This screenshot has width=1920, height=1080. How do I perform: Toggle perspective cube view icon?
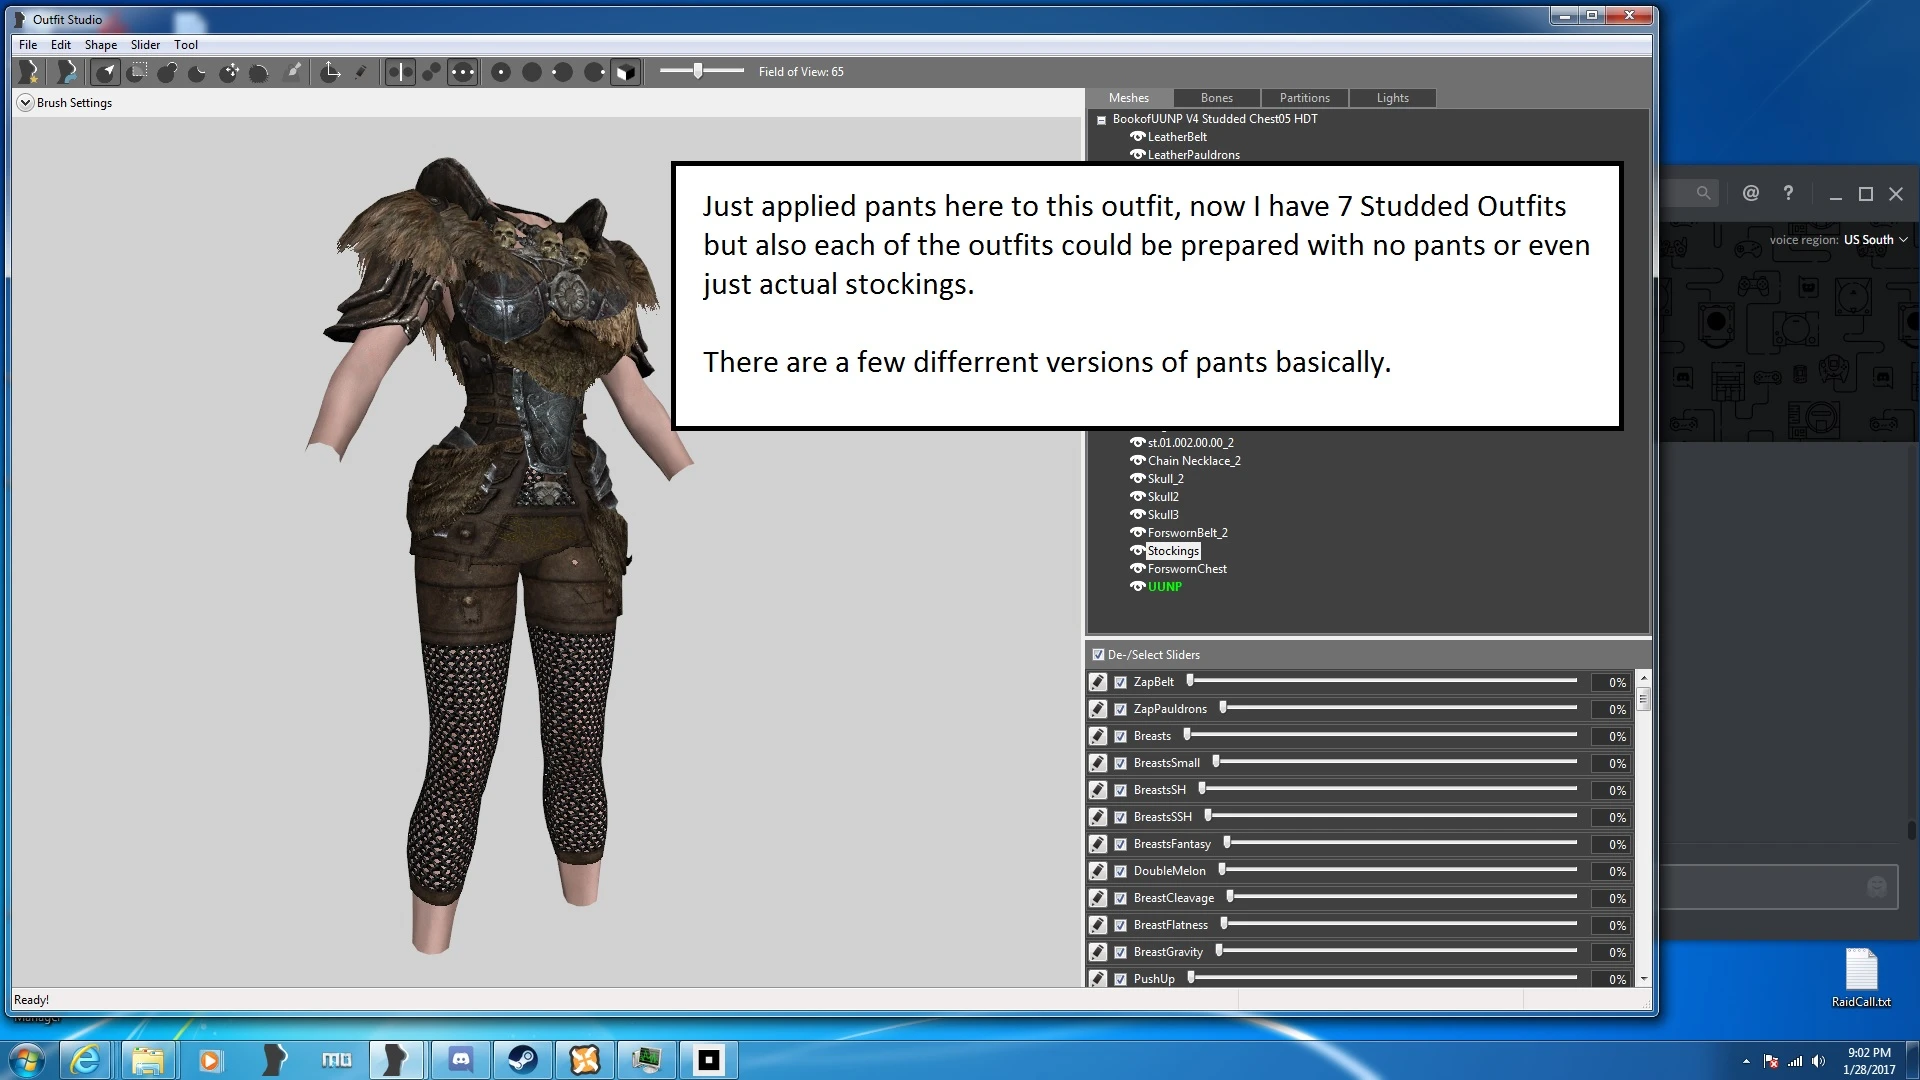625,72
